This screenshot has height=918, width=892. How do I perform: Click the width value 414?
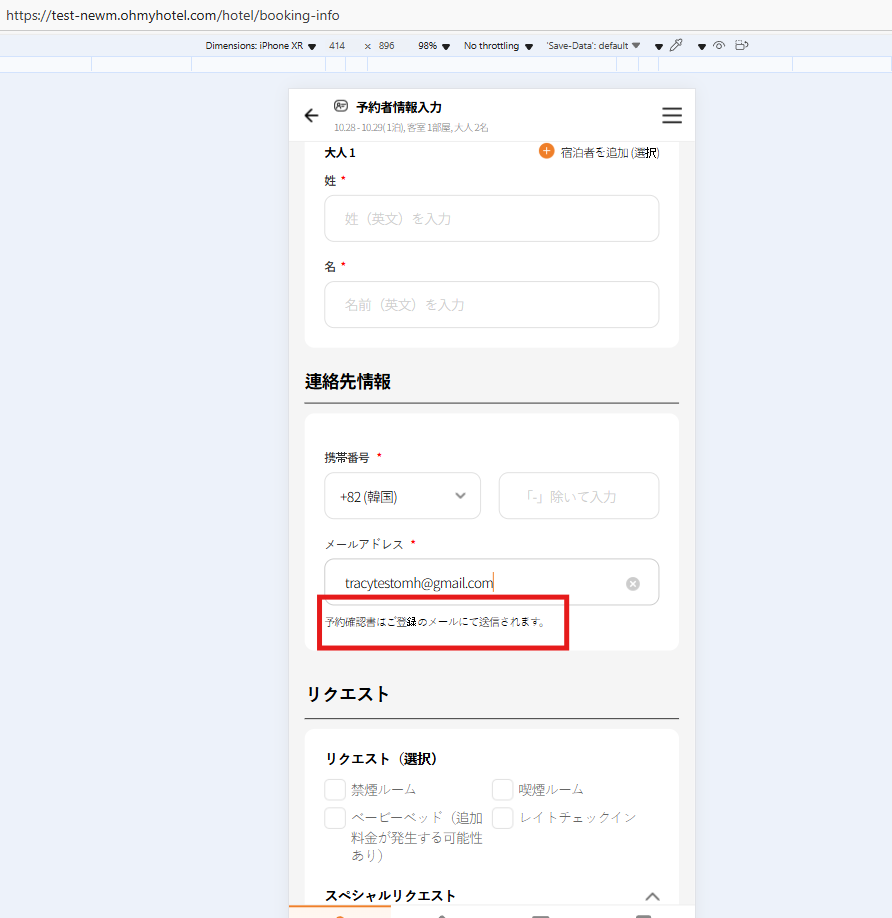point(337,46)
